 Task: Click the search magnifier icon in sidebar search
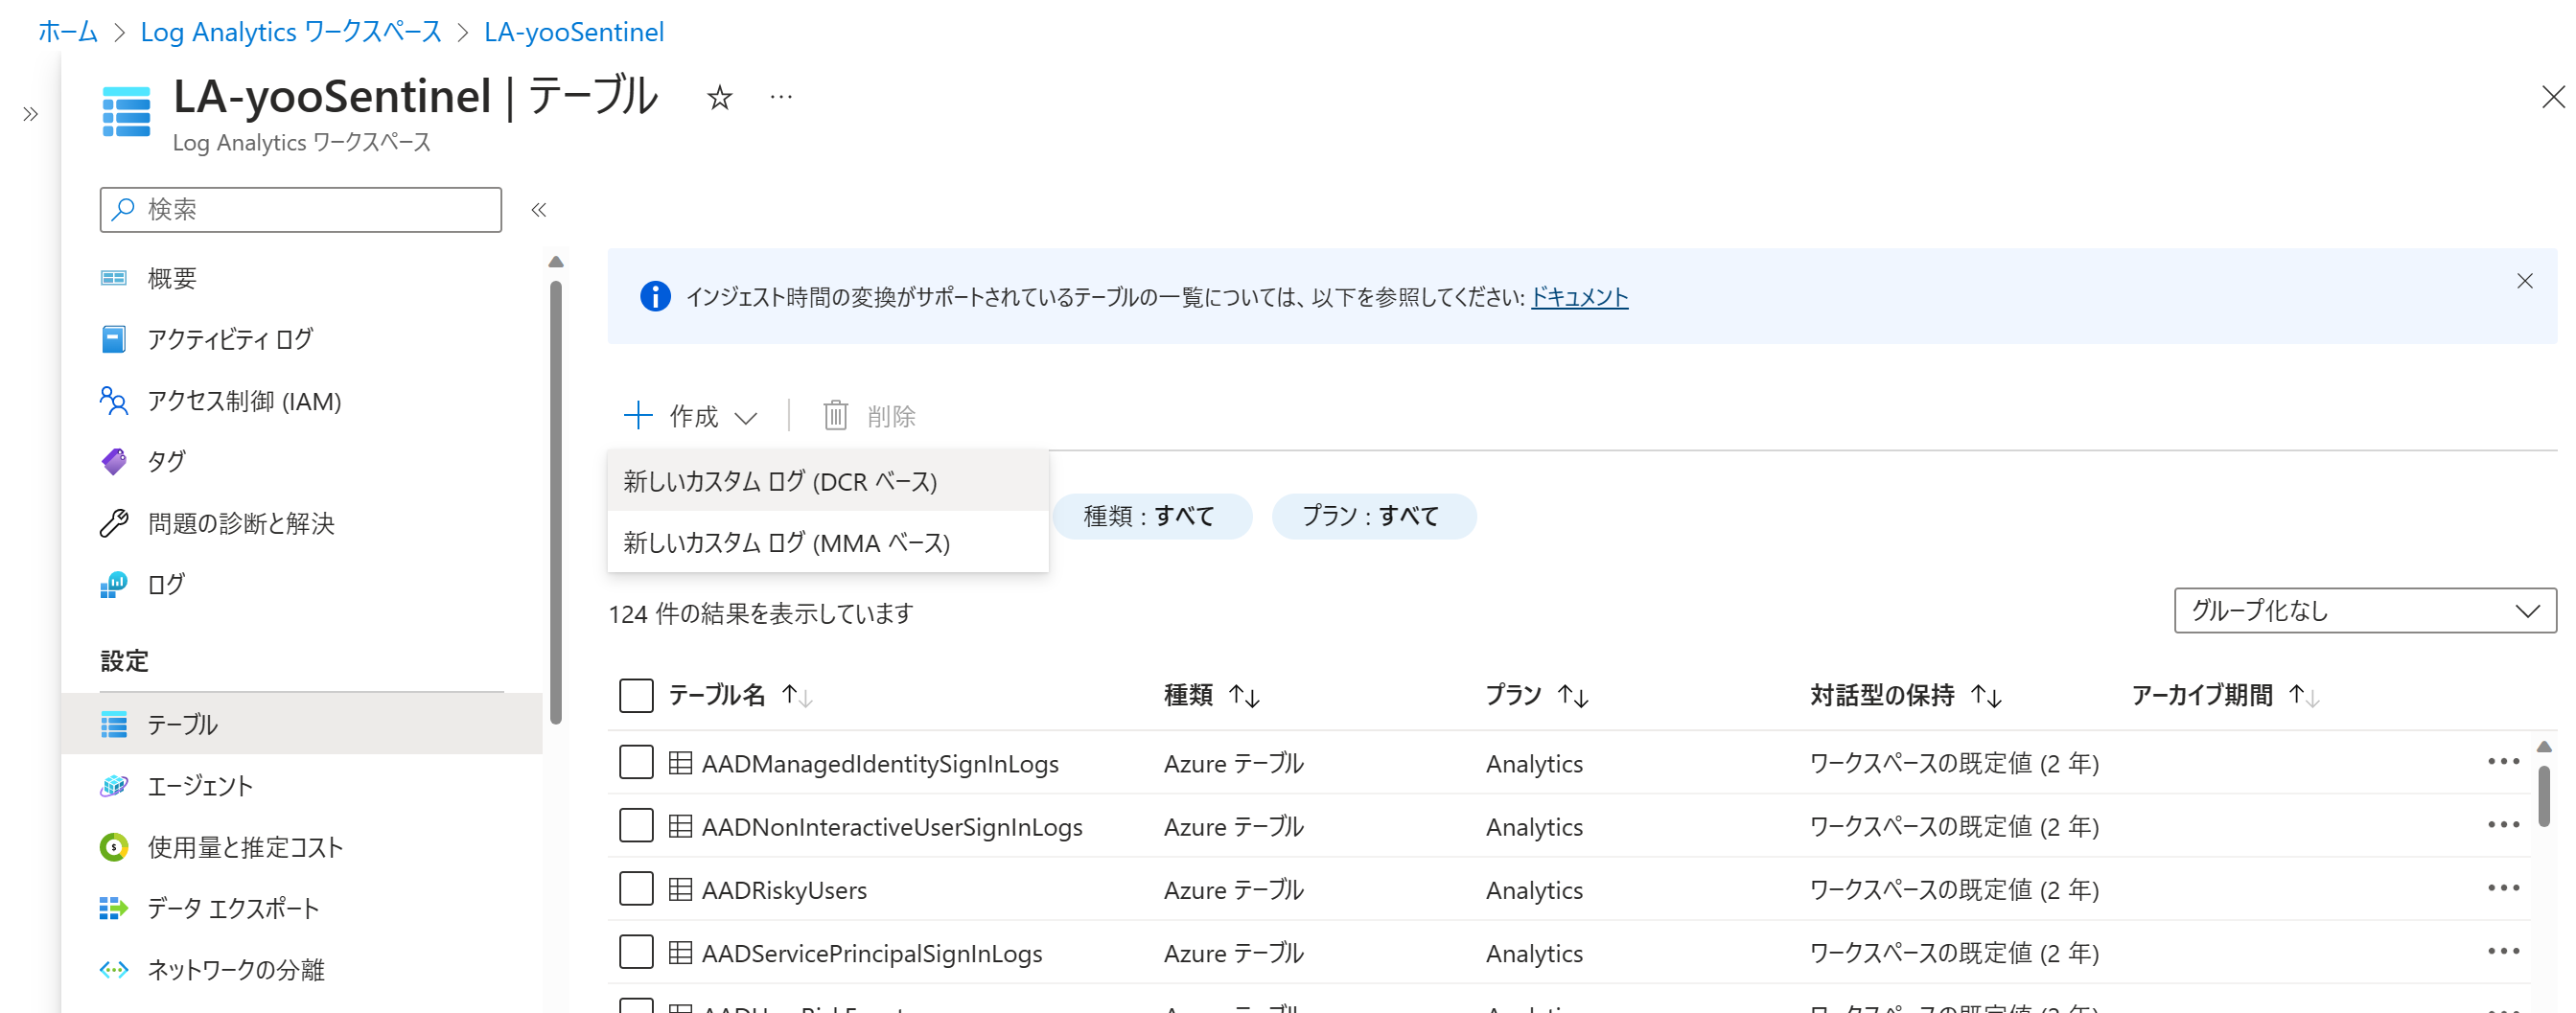point(123,209)
